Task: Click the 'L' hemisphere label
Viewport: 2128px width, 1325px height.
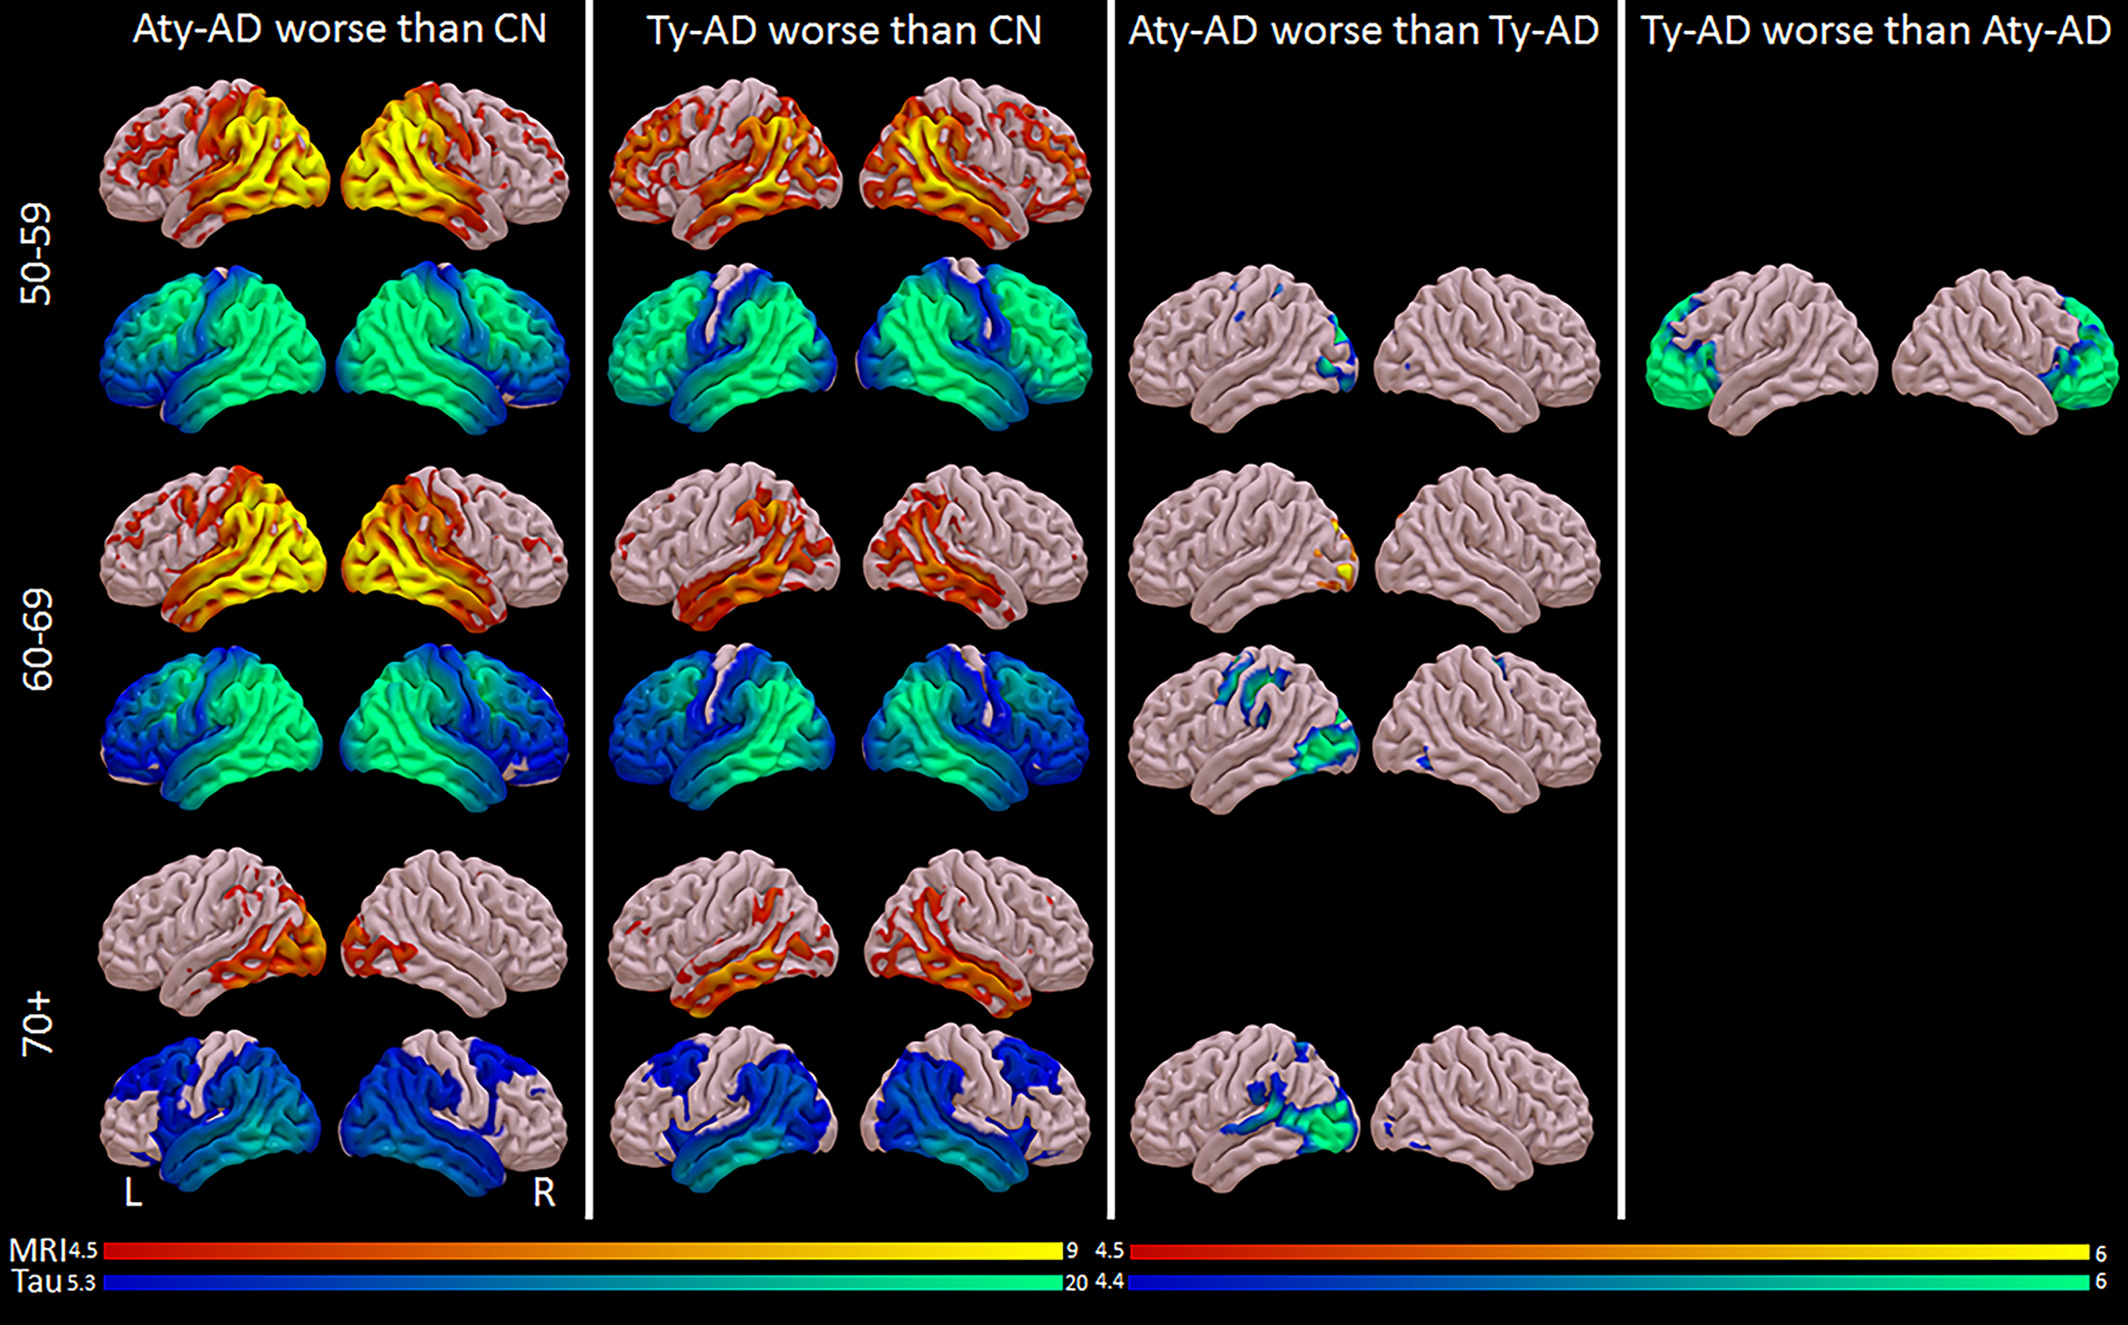Action: point(132,1192)
